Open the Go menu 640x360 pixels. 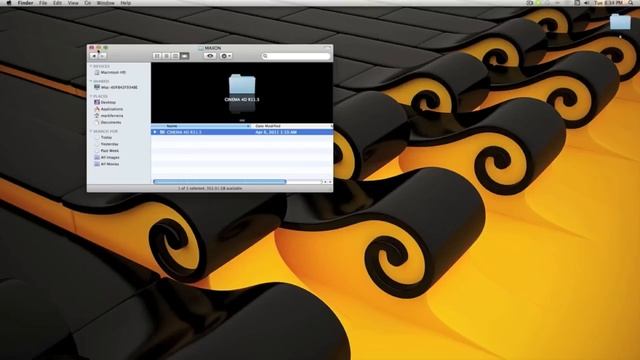click(x=88, y=3)
